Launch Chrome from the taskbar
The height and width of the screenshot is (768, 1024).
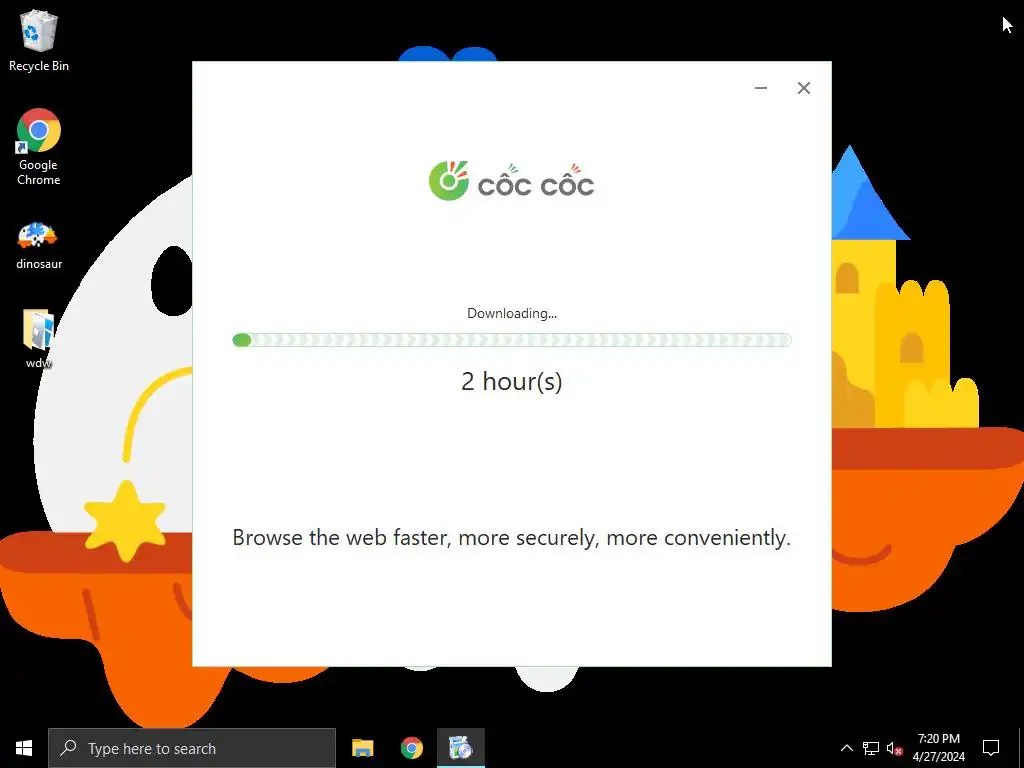[411, 748]
